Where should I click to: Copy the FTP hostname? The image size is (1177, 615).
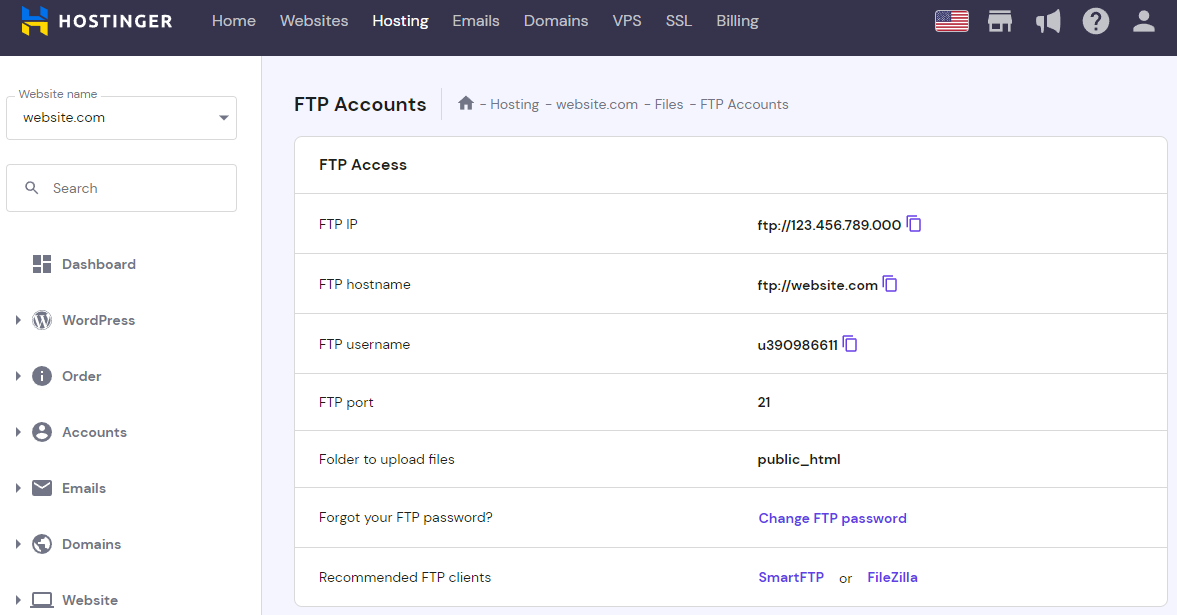pos(889,284)
